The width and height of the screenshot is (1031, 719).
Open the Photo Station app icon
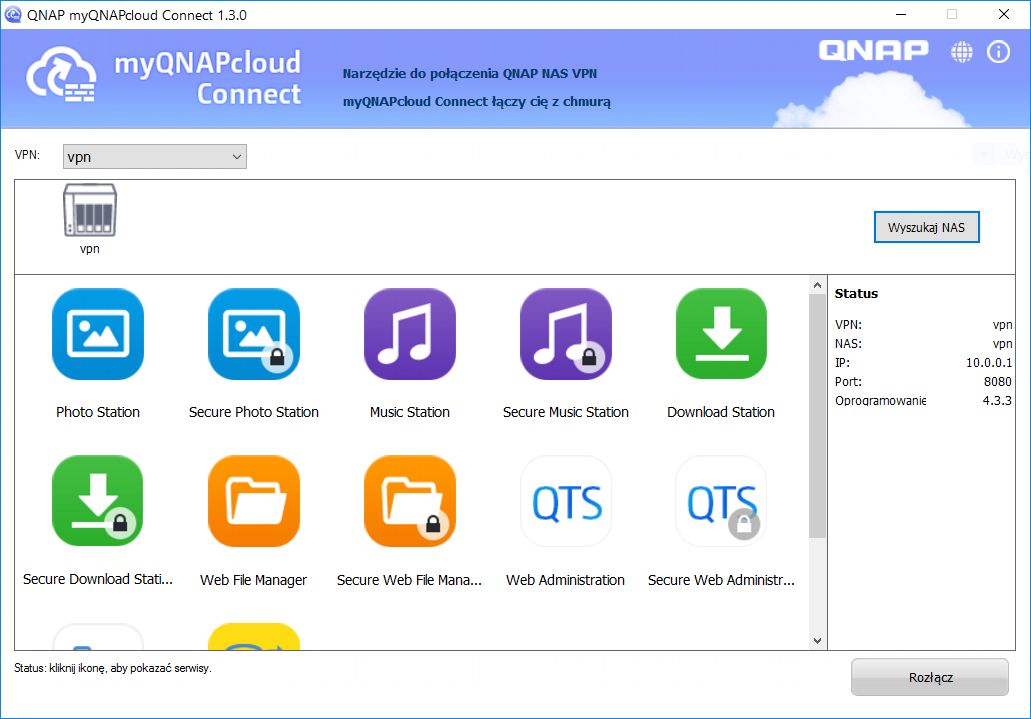pos(98,334)
